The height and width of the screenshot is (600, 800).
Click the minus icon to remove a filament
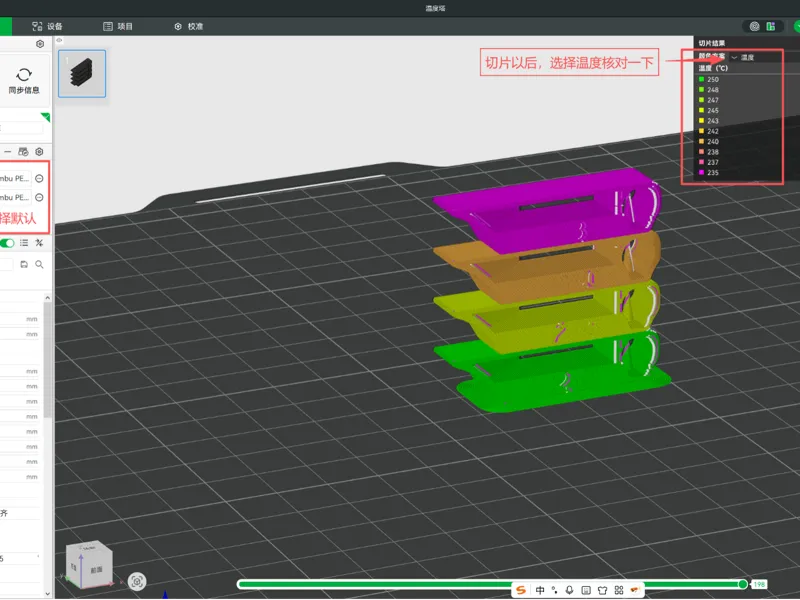pyautogui.click(x=8, y=152)
